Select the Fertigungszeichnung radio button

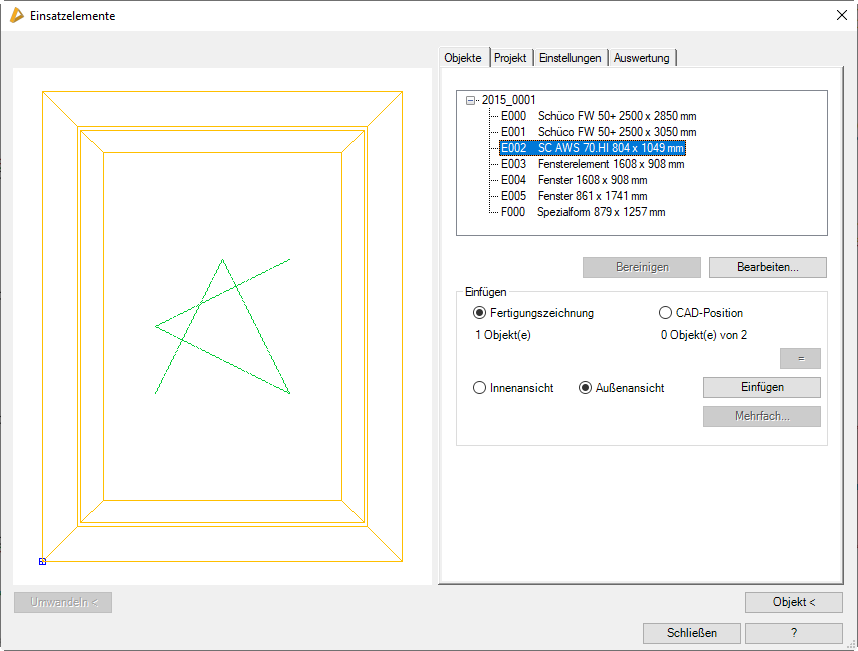(x=480, y=313)
